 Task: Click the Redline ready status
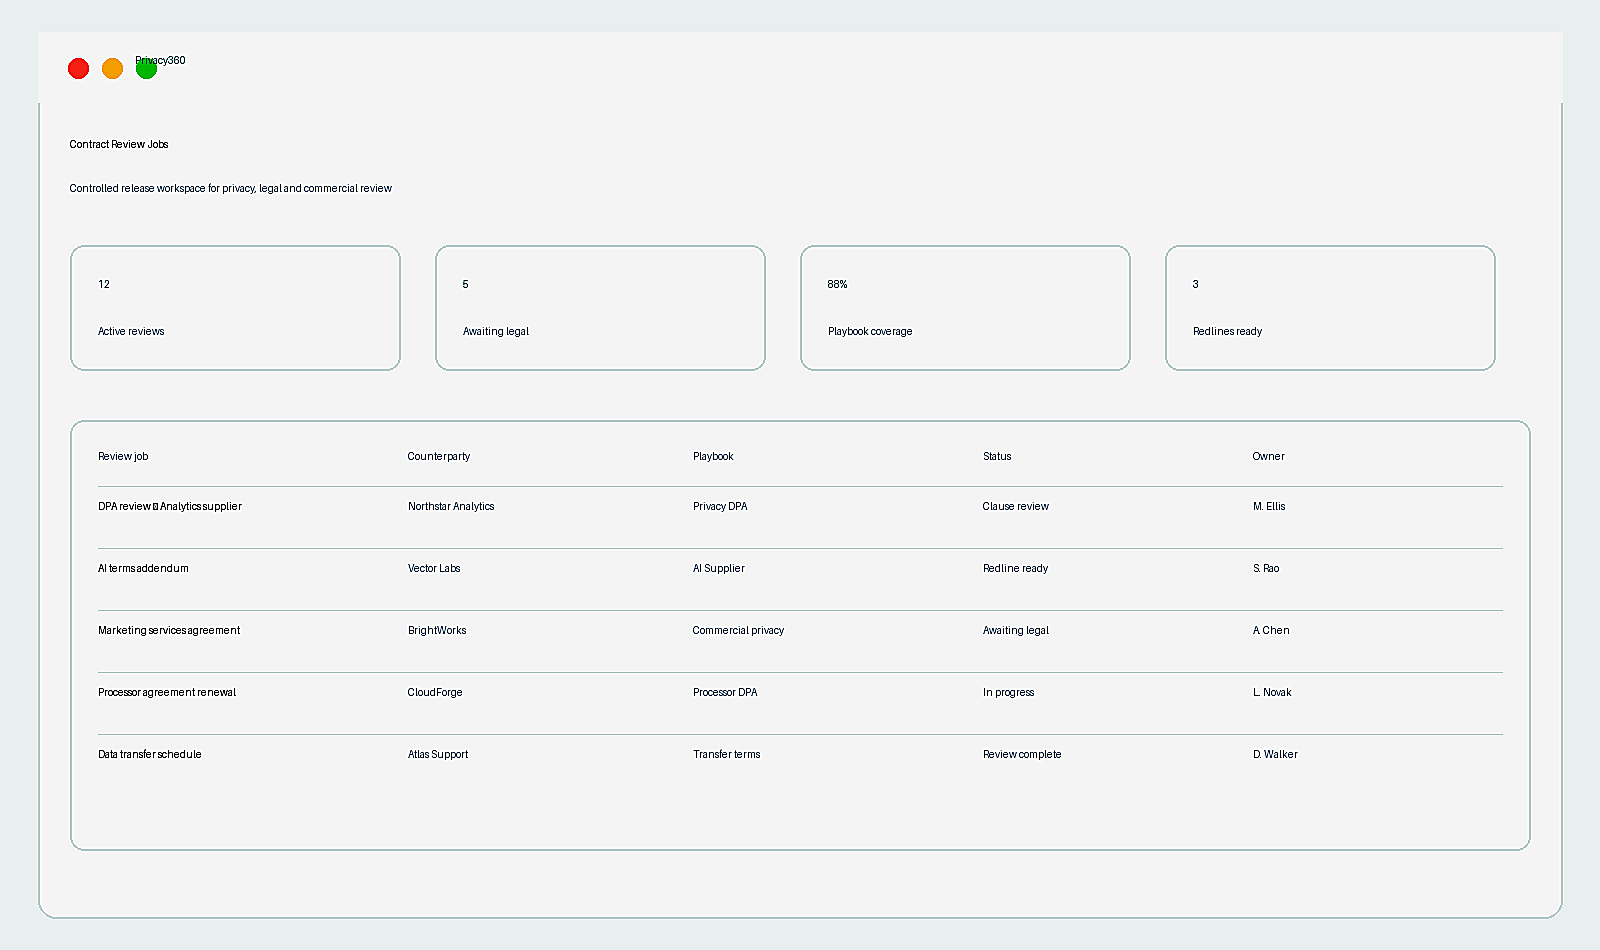tap(1016, 568)
